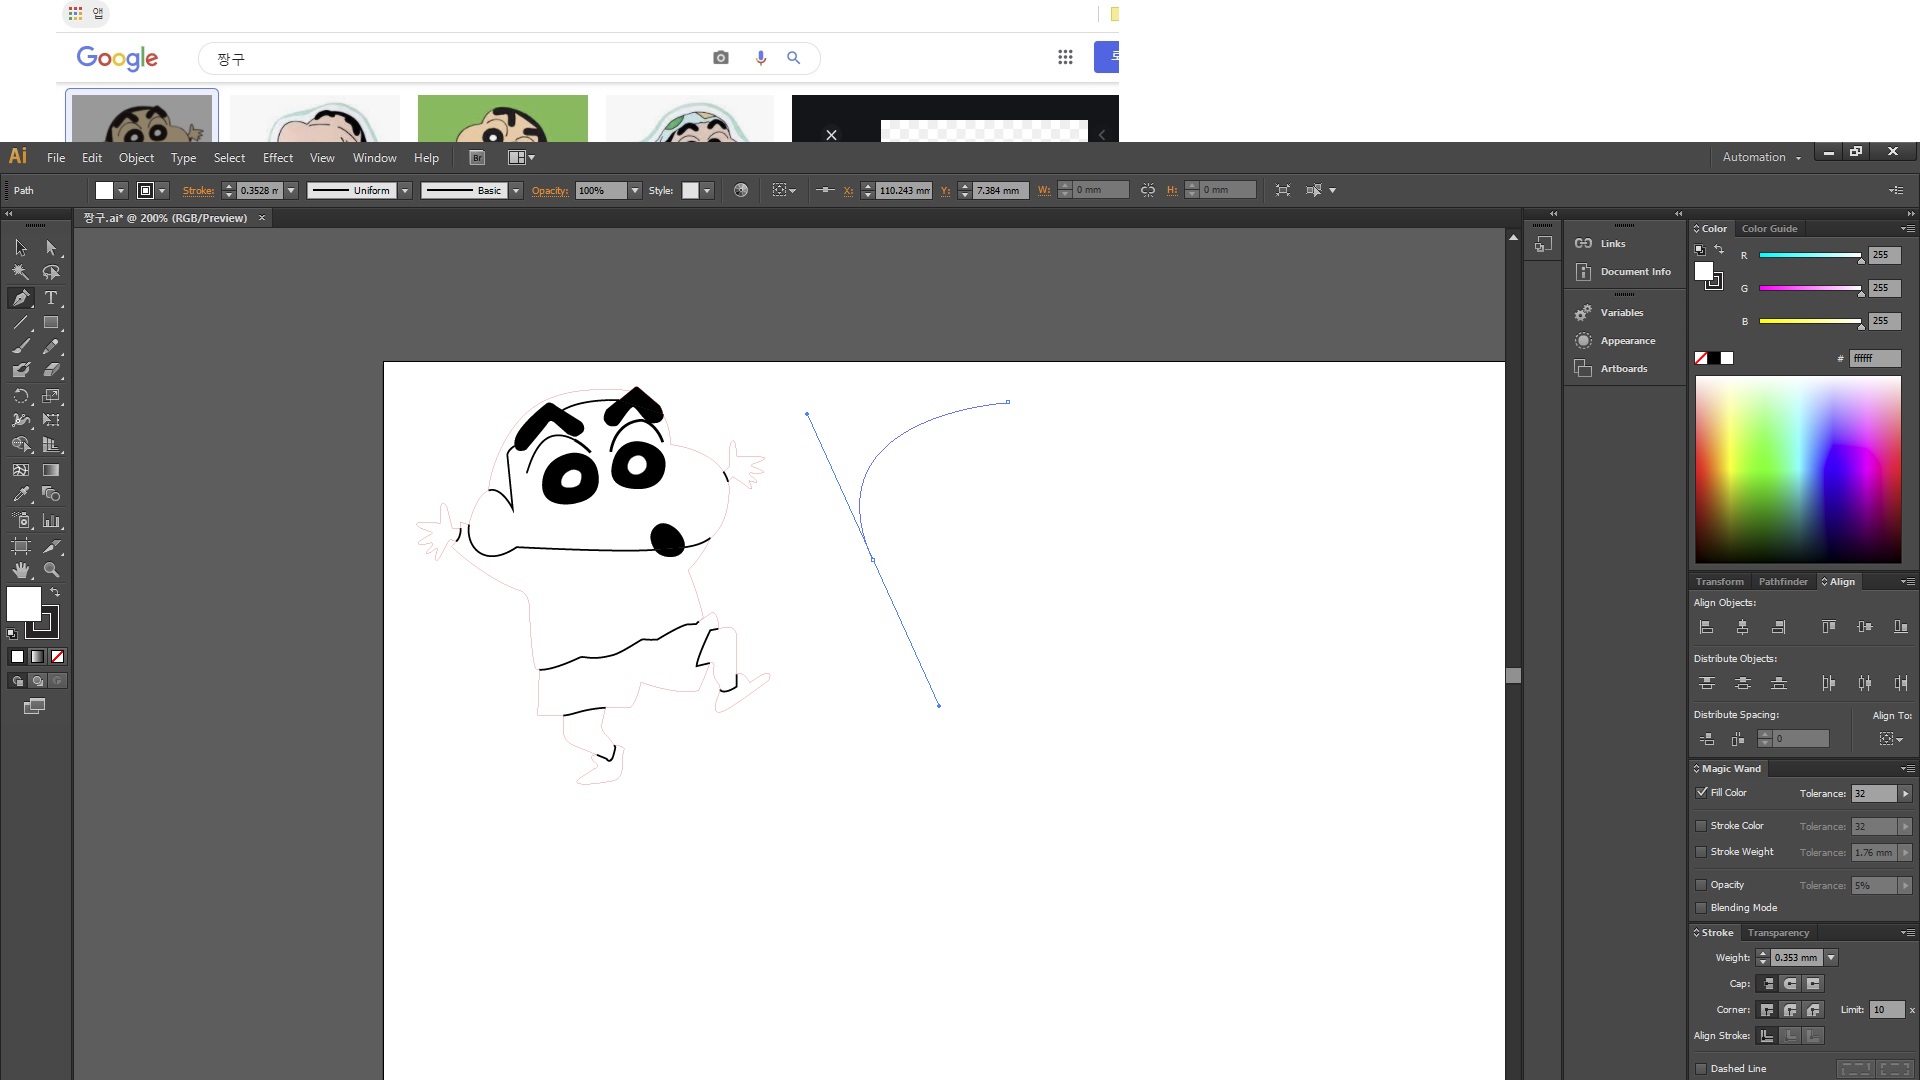Open the Basic brush definition dropdown

516,190
